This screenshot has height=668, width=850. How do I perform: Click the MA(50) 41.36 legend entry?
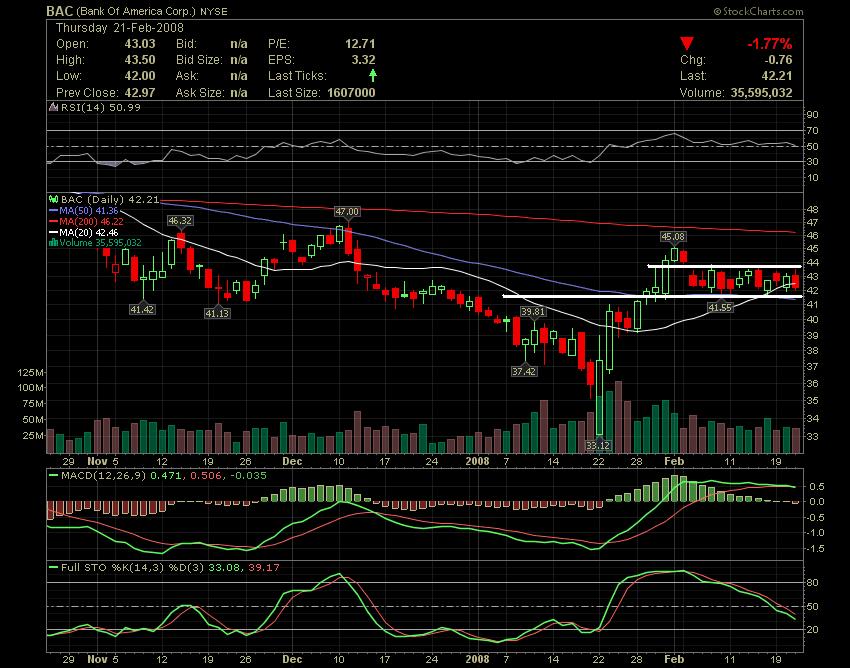83,210
